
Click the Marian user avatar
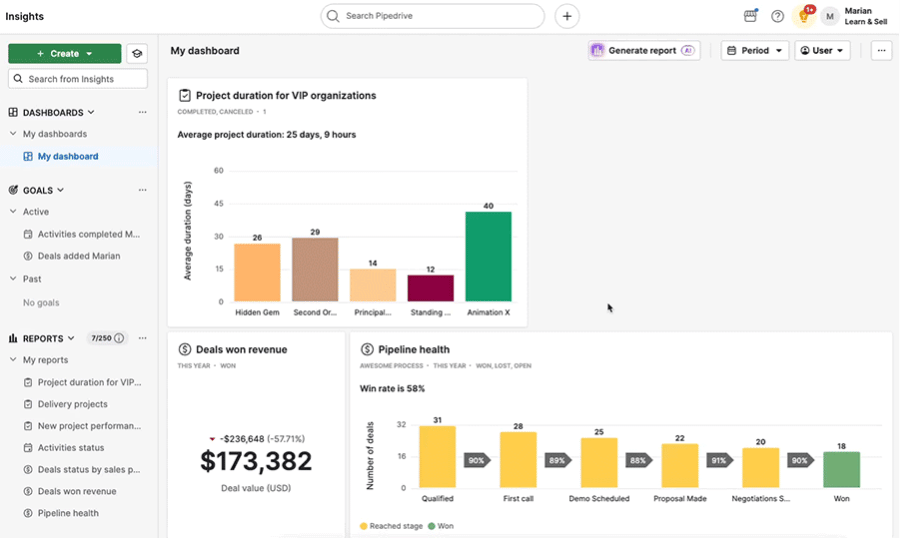point(829,16)
